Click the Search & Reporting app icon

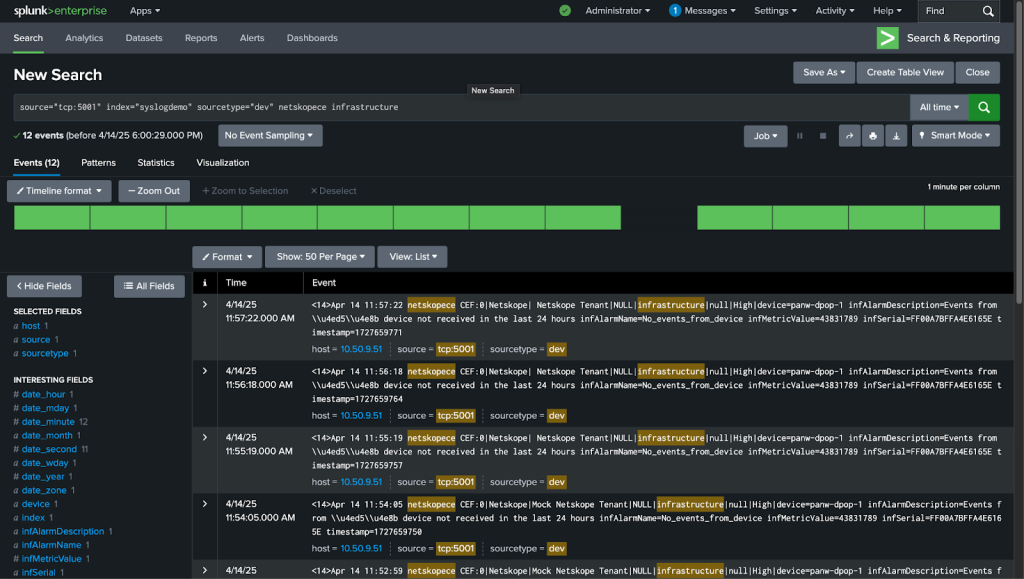[x=888, y=38]
